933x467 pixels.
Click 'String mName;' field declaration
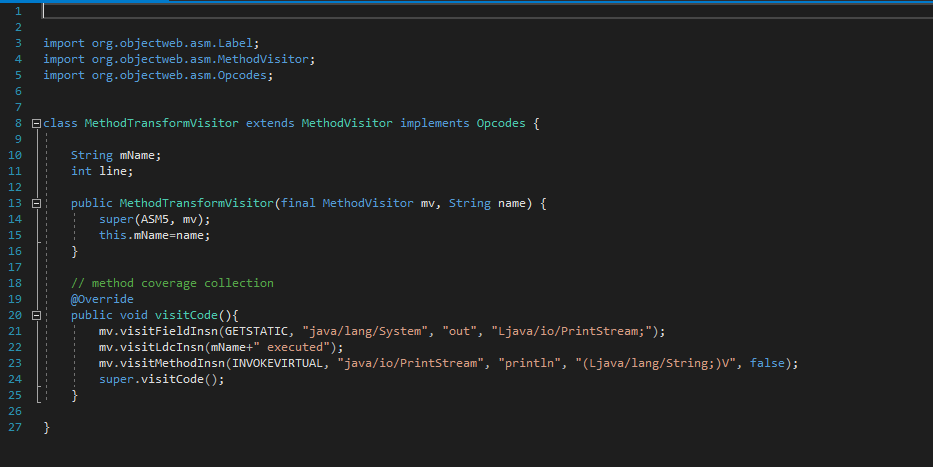(x=116, y=155)
